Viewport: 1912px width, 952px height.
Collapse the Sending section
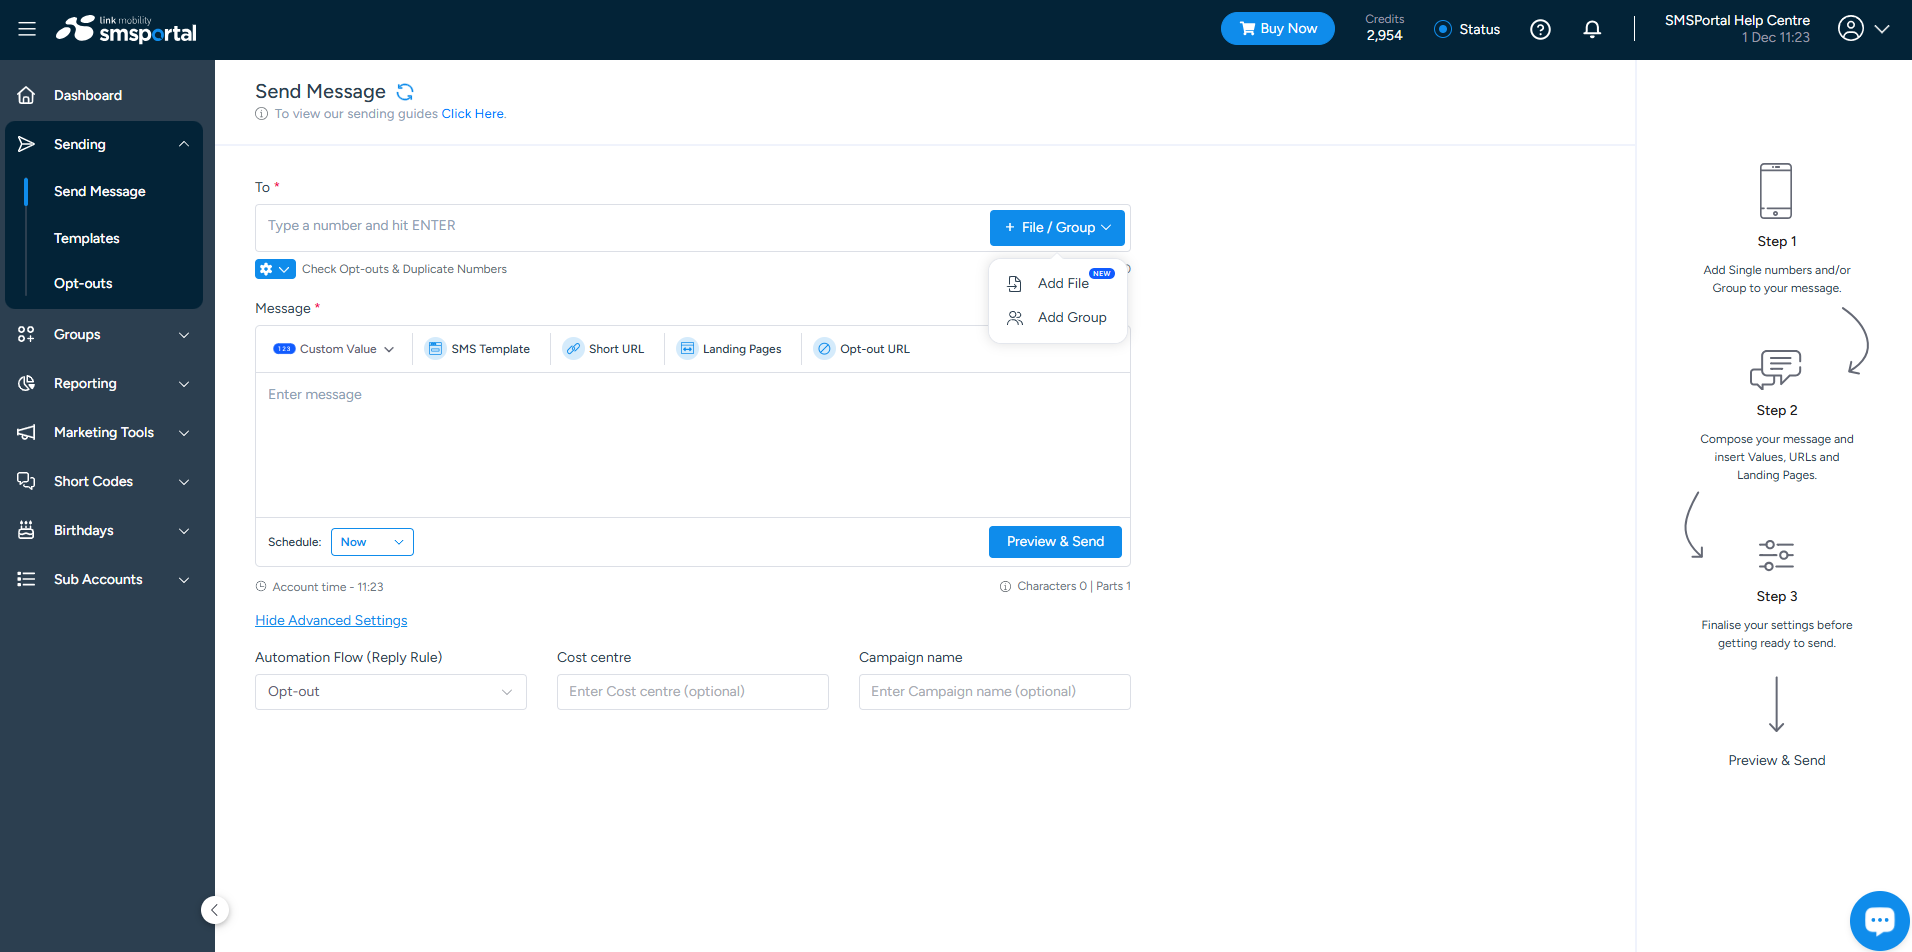(x=104, y=144)
